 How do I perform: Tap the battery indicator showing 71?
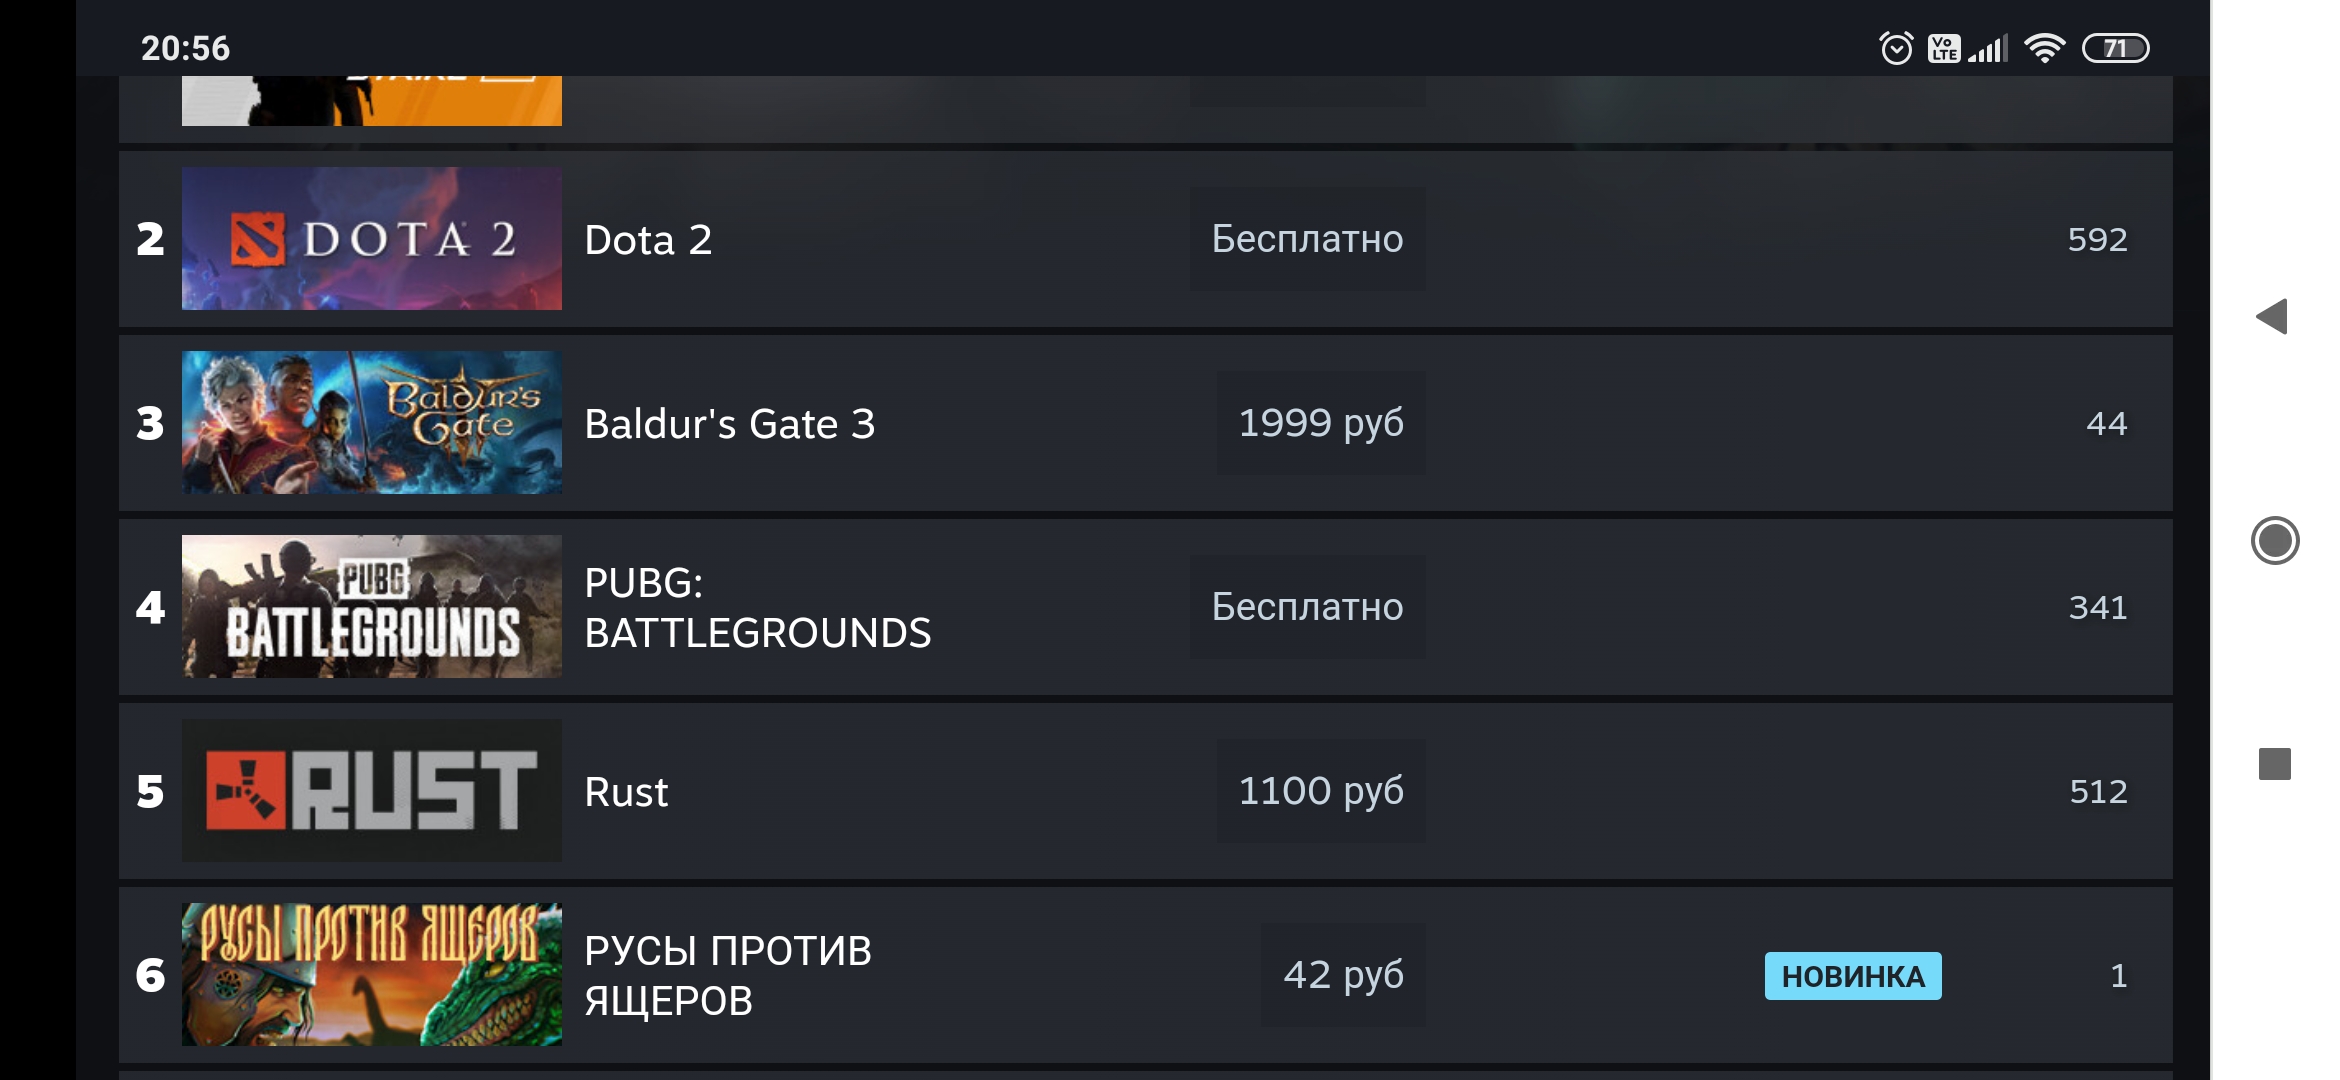[2115, 48]
